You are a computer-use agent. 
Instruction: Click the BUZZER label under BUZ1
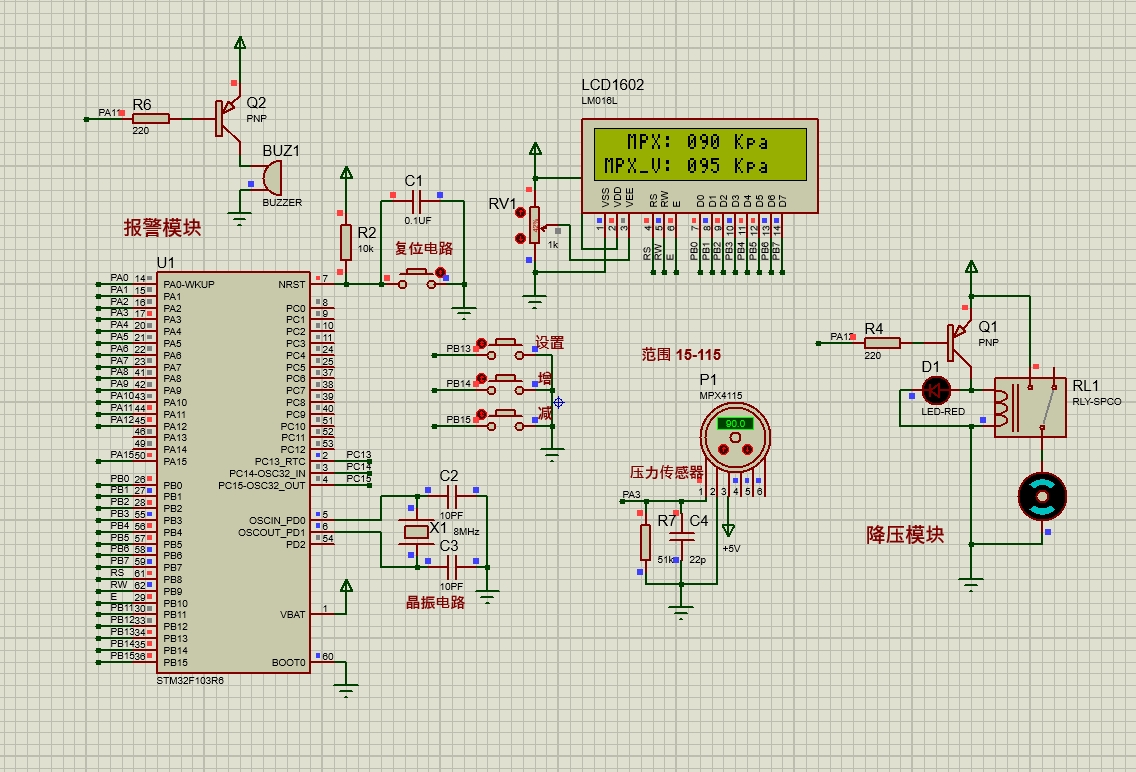(282, 203)
